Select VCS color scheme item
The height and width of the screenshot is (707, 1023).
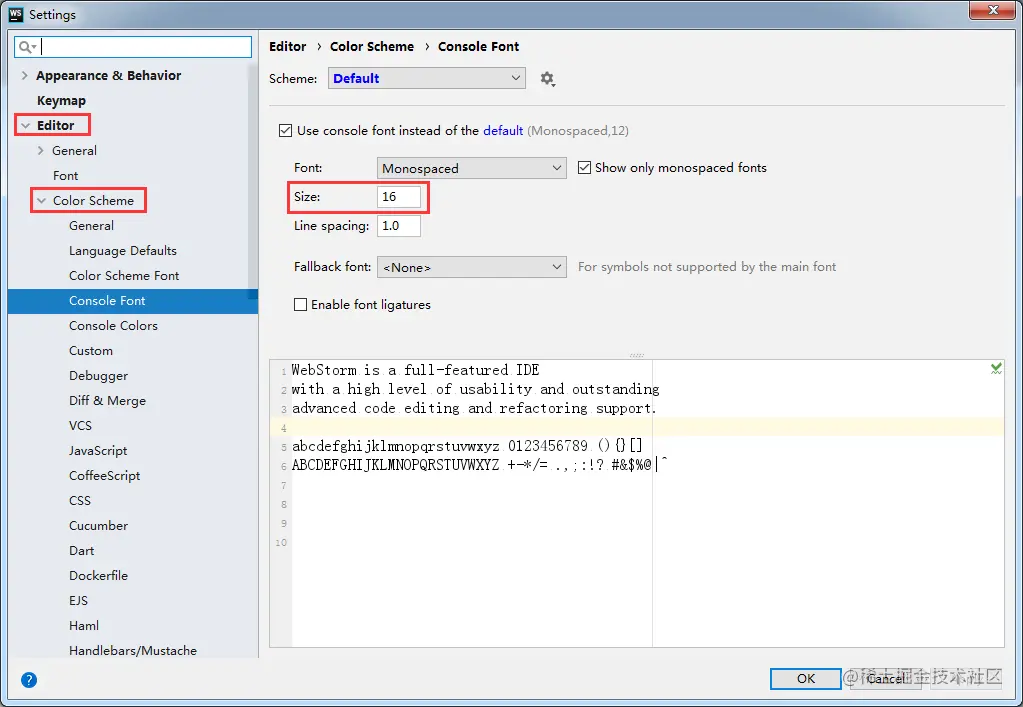[80, 426]
